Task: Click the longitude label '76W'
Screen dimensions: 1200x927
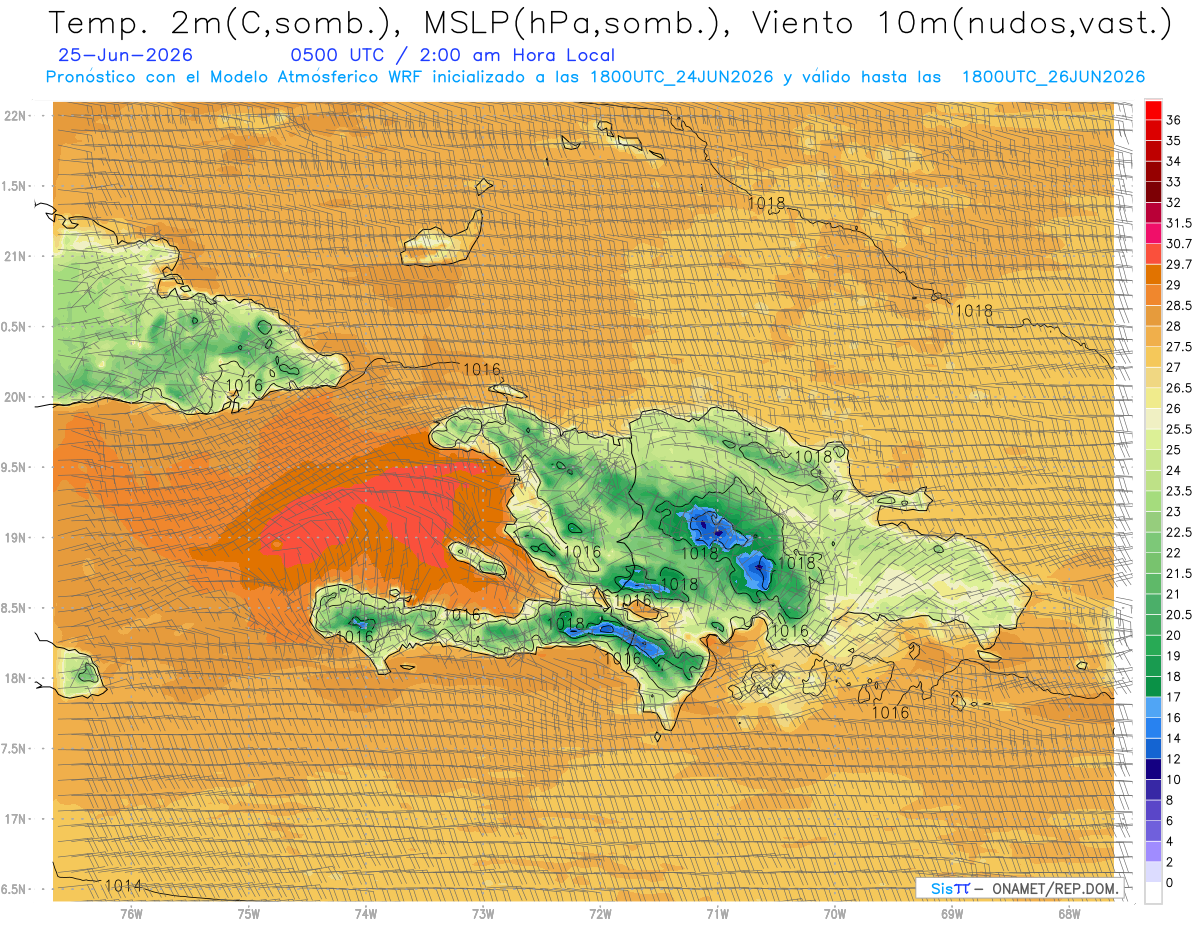Action: 131,914
